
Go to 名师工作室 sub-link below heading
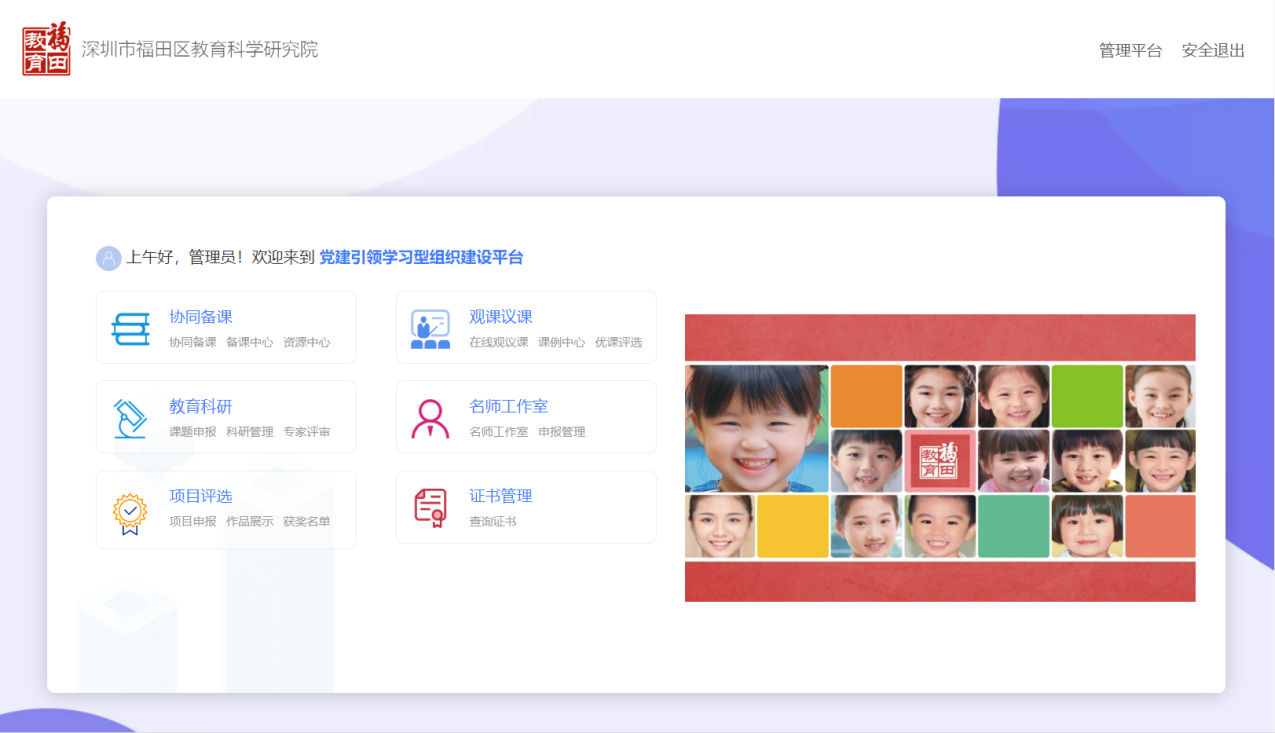point(499,432)
